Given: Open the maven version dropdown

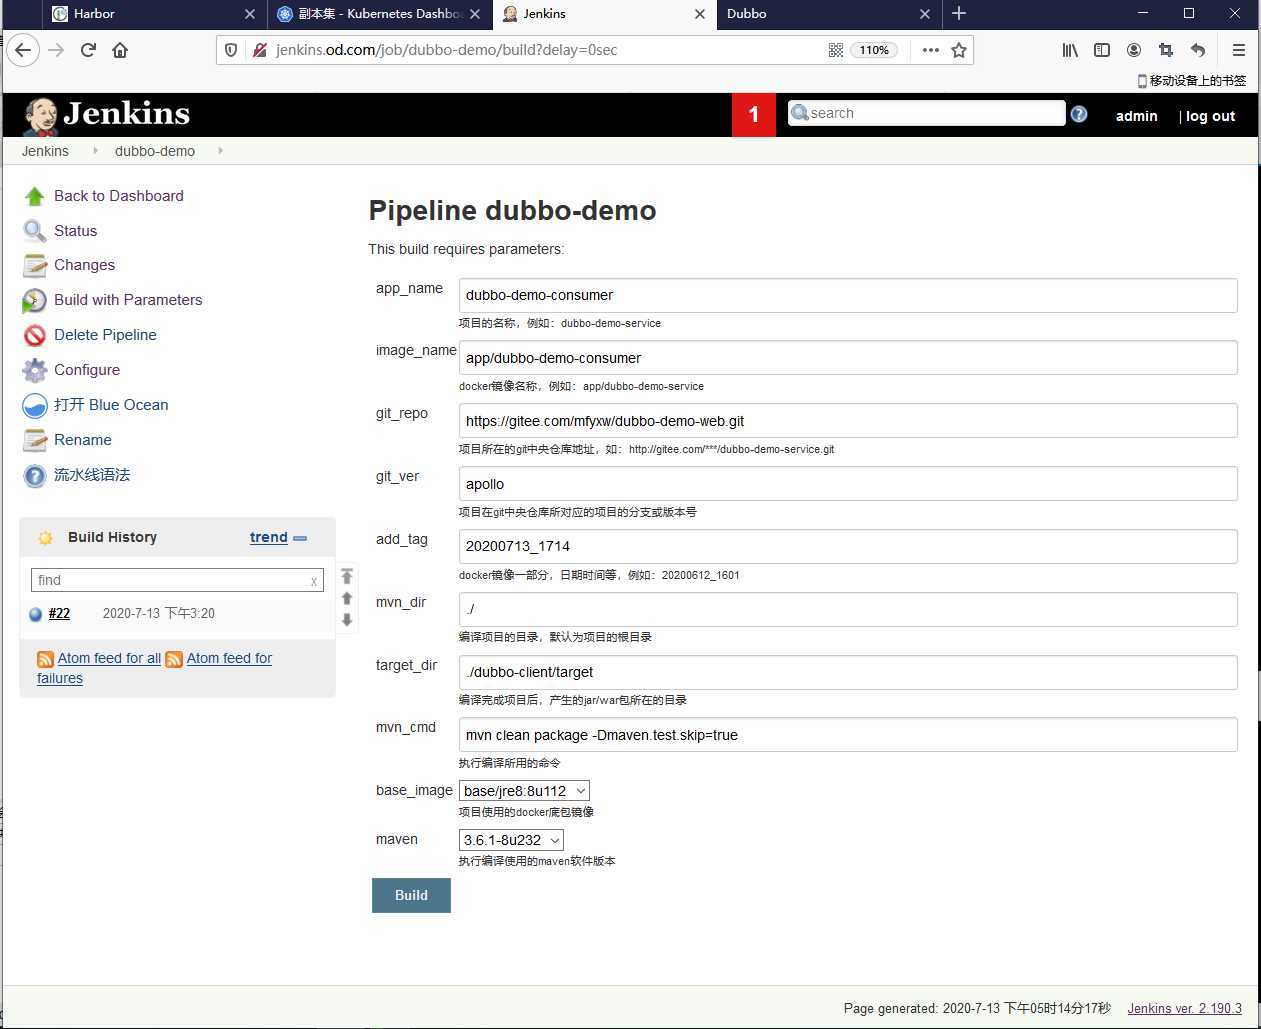Looking at the screenshot, I should point(511,840).
